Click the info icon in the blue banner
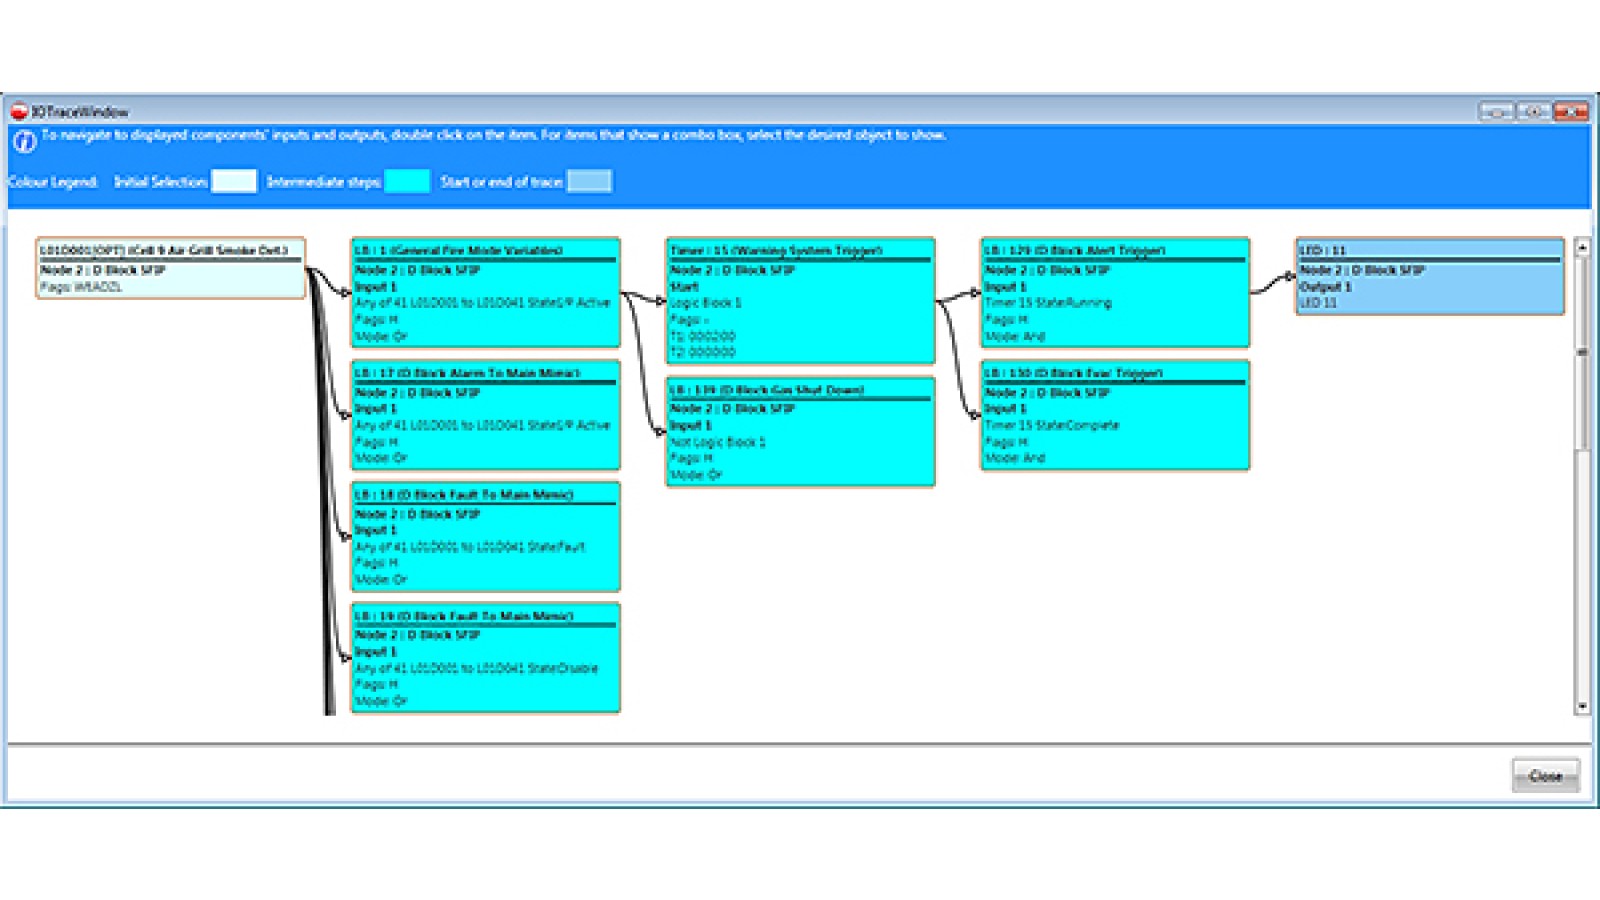 point(24,142)
